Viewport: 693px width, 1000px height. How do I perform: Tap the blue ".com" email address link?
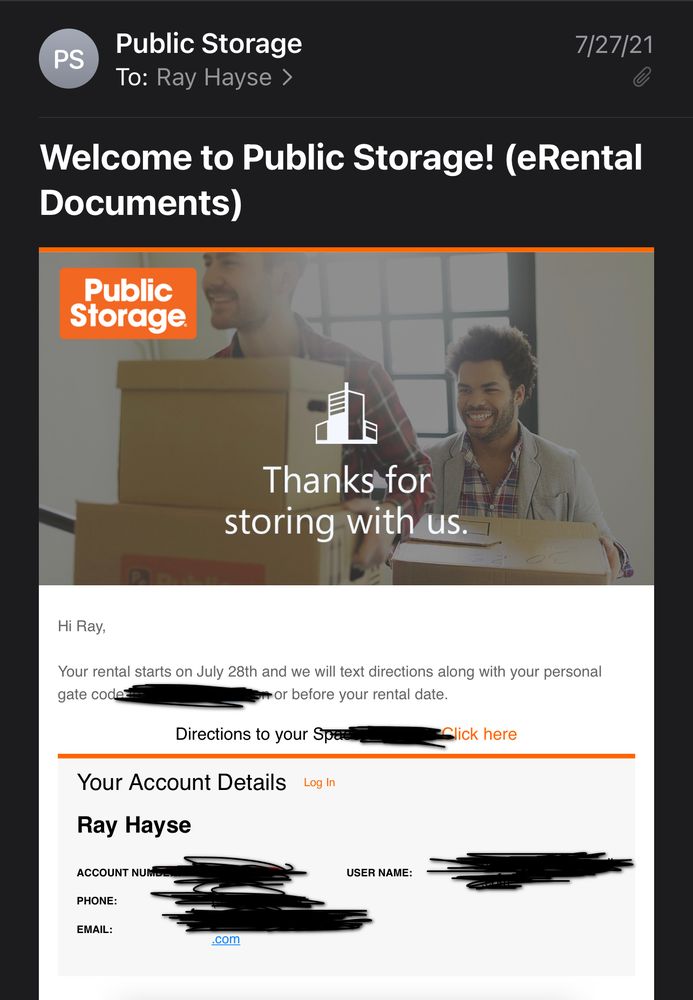coord(226,939)
